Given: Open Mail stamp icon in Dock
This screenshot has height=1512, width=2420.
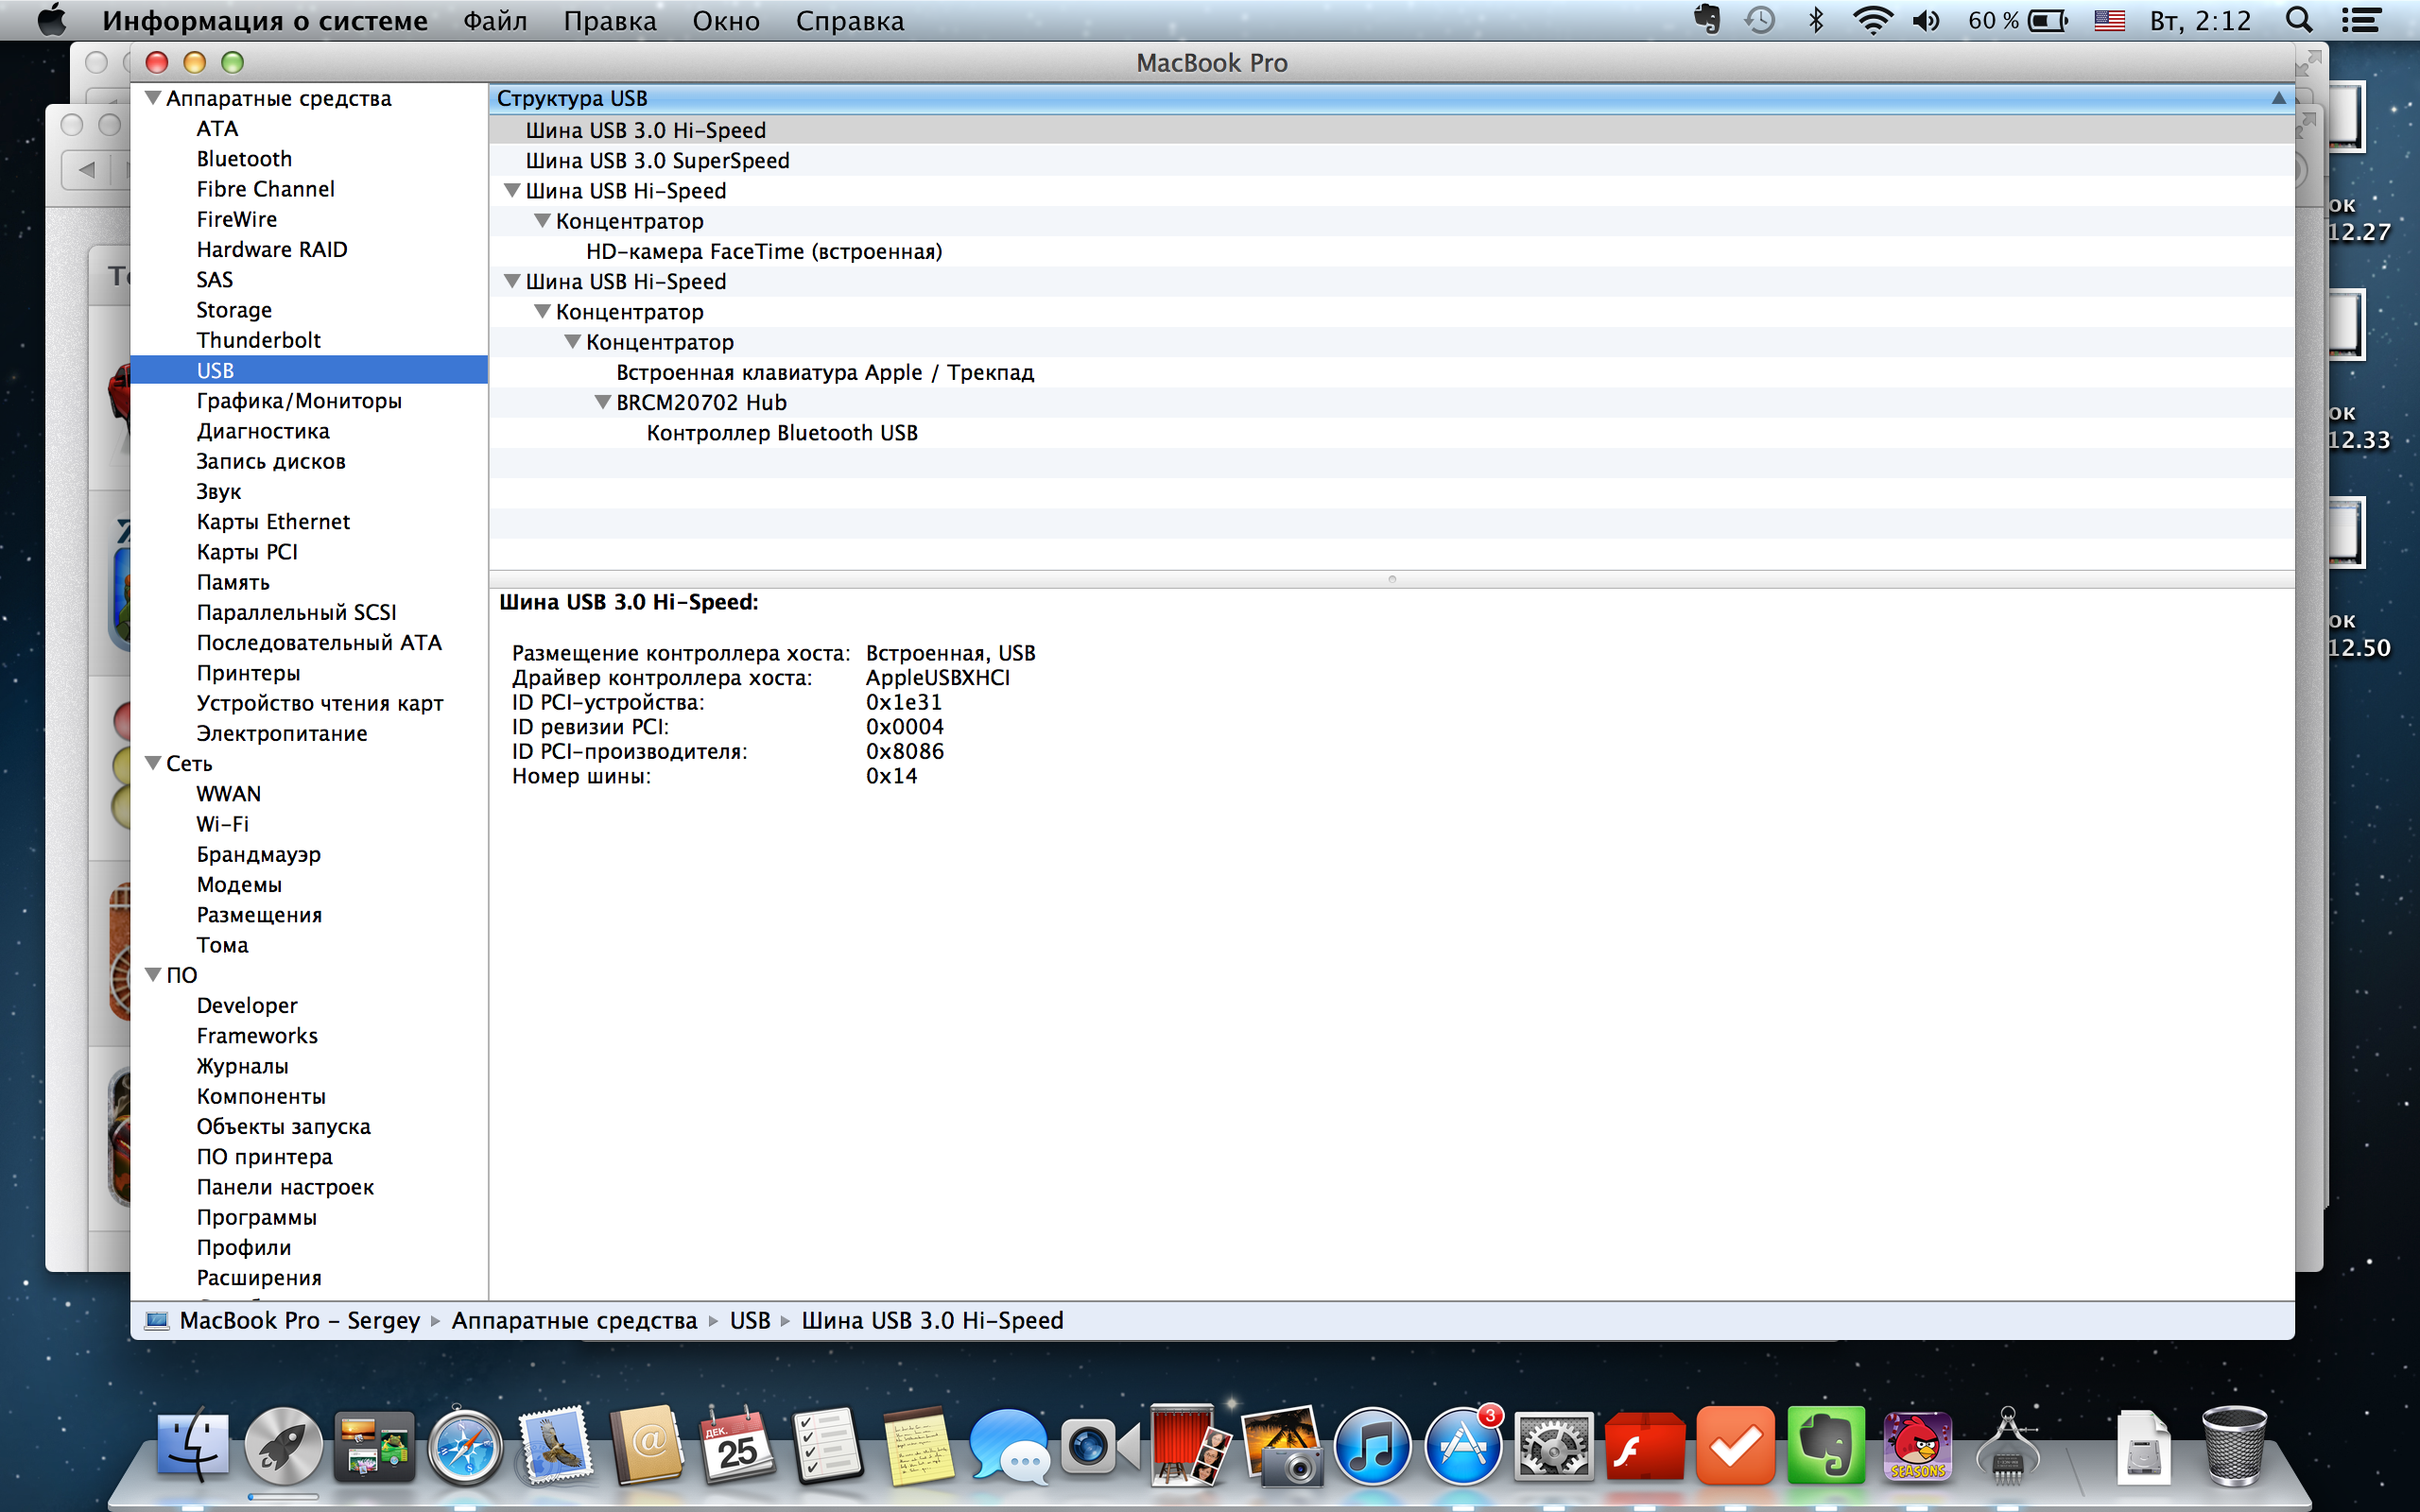Looking at the screenshot, I should (556, 1446).
